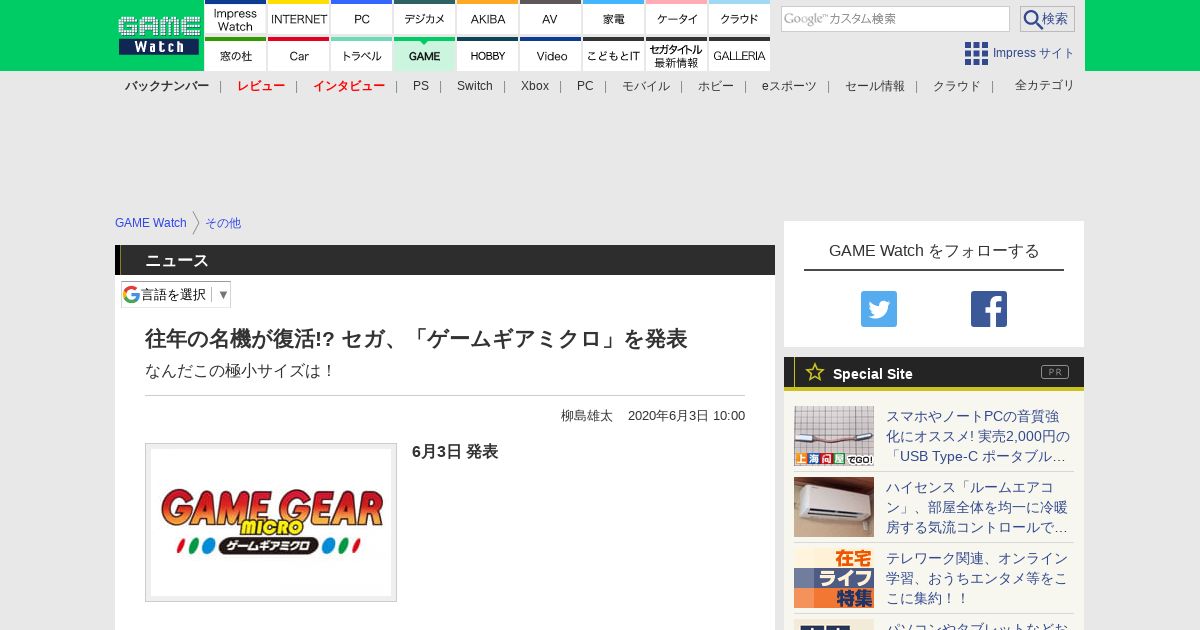The width and height of the screenshot is (1200, 630).
Task: Open the Car Watch tab
Action: click(298, 54)
